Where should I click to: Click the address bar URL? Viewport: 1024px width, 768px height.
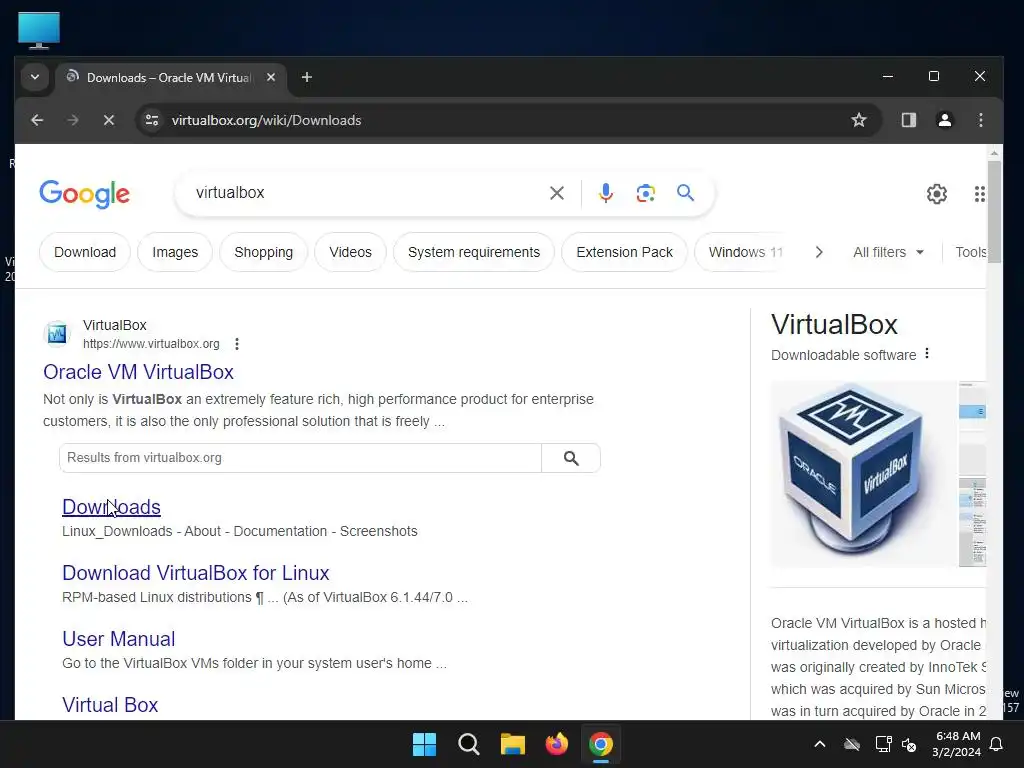coord(266,120)
